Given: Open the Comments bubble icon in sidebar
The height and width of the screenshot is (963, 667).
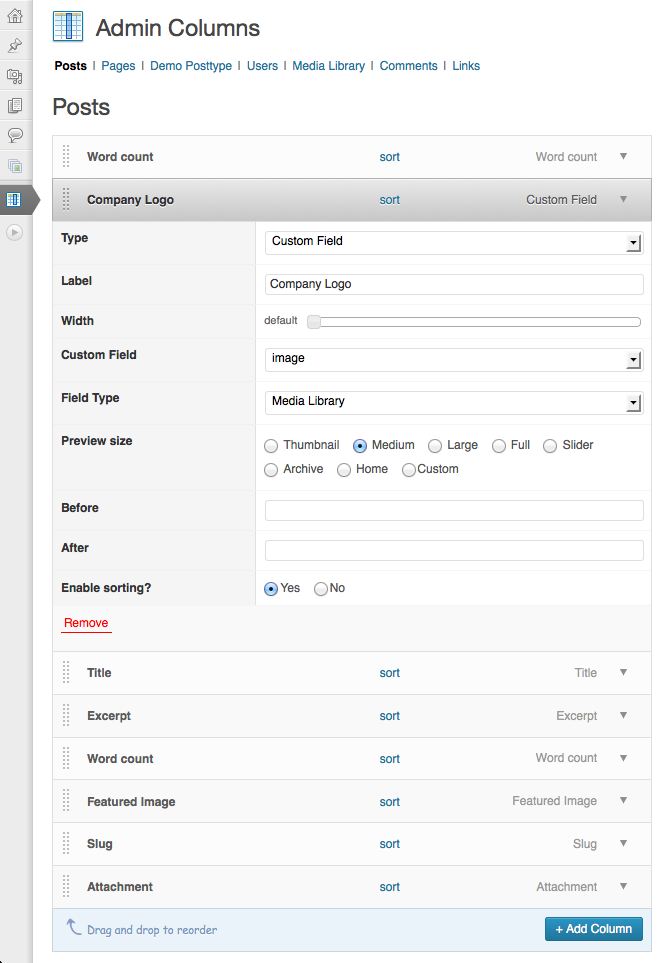Looking at the screenshot, I should coord(15,135).
